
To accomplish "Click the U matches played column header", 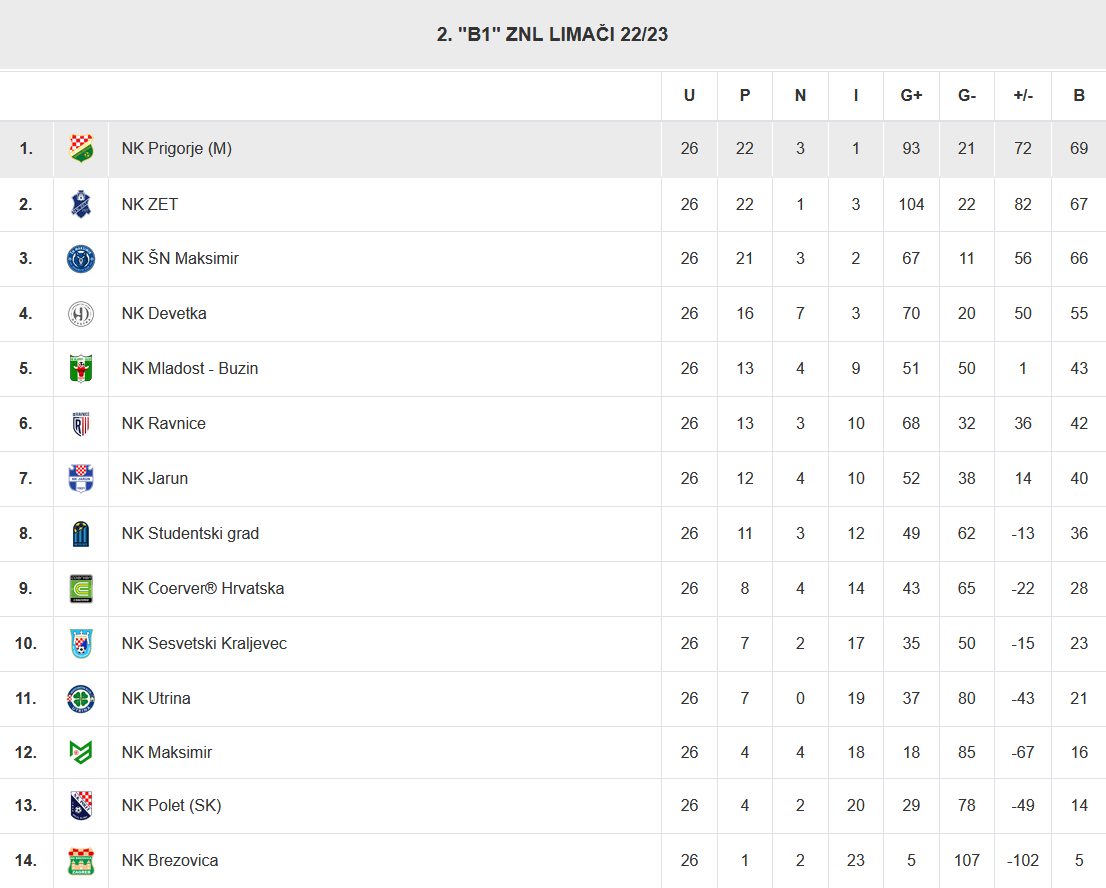I will pos(689,95).
